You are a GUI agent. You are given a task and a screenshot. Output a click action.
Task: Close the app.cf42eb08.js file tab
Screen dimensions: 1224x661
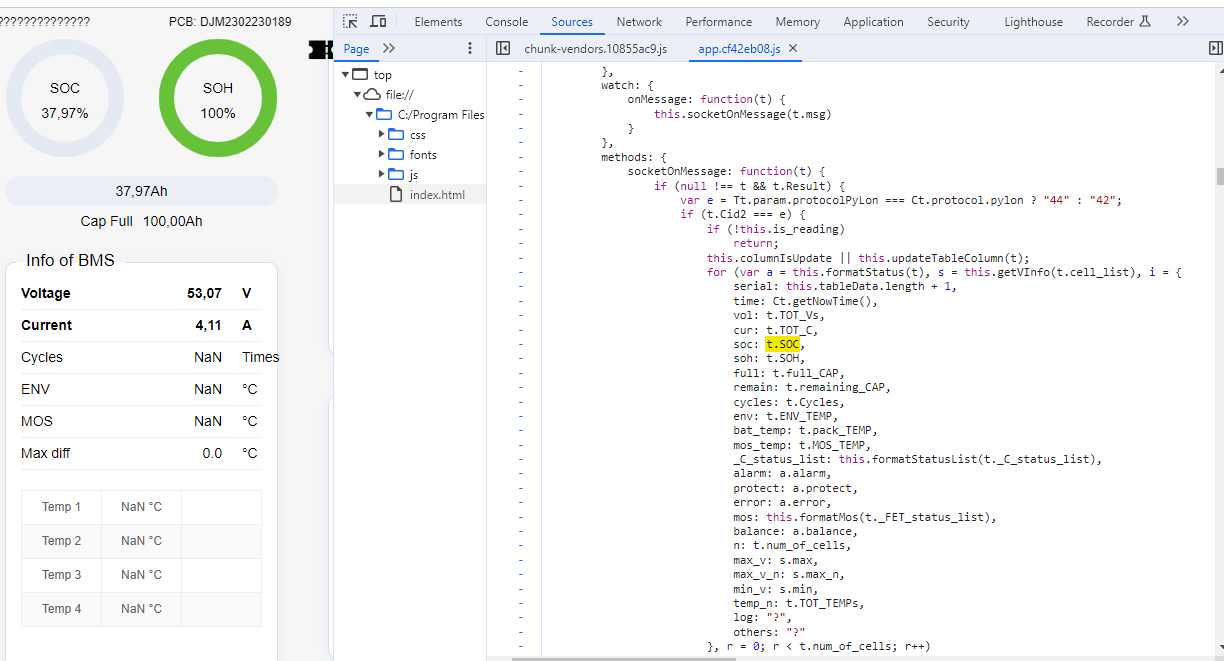click(793, 48)
